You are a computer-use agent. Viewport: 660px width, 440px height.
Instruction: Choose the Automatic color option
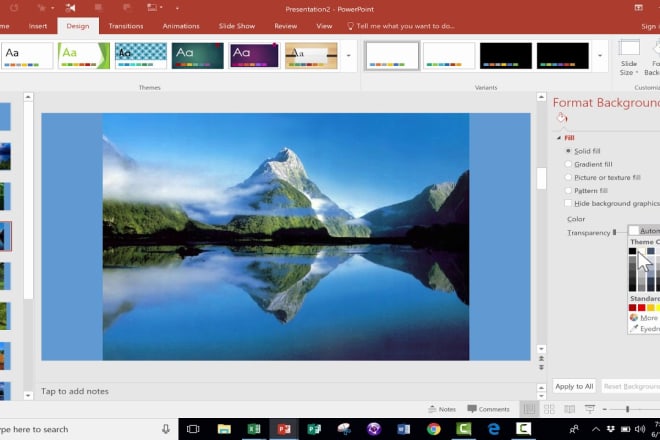click(x=644, y=231)
